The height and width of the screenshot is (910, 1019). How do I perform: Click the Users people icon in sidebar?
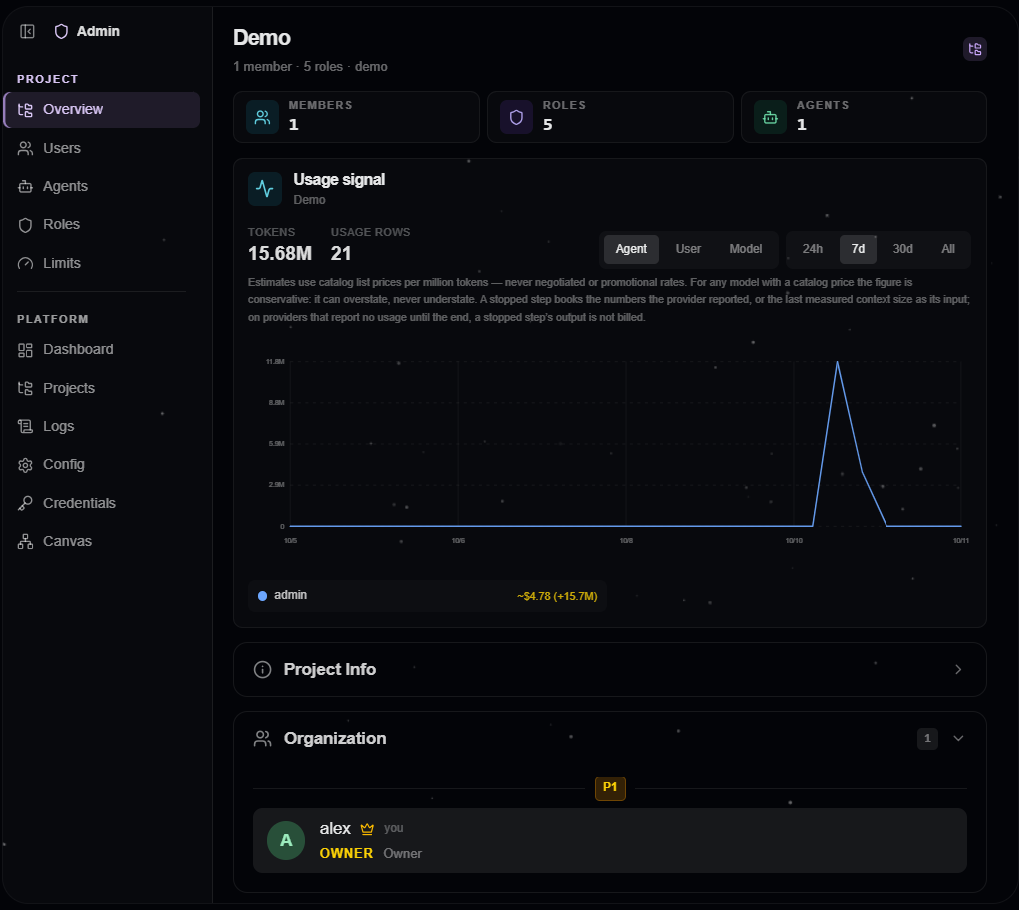coord(25,148)
